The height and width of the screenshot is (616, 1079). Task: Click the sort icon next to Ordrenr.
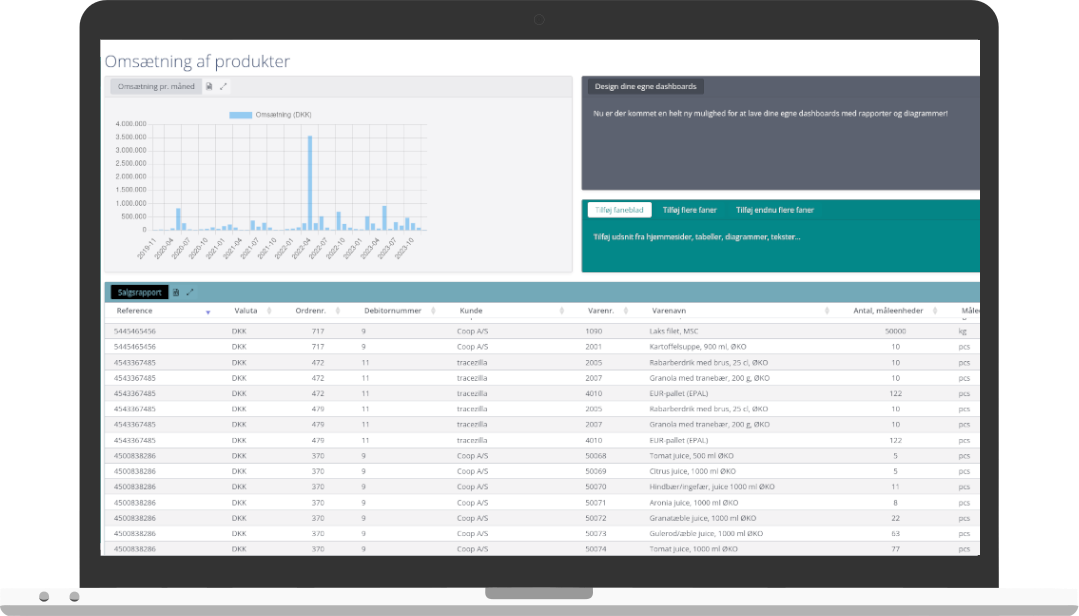coord(337,311)
